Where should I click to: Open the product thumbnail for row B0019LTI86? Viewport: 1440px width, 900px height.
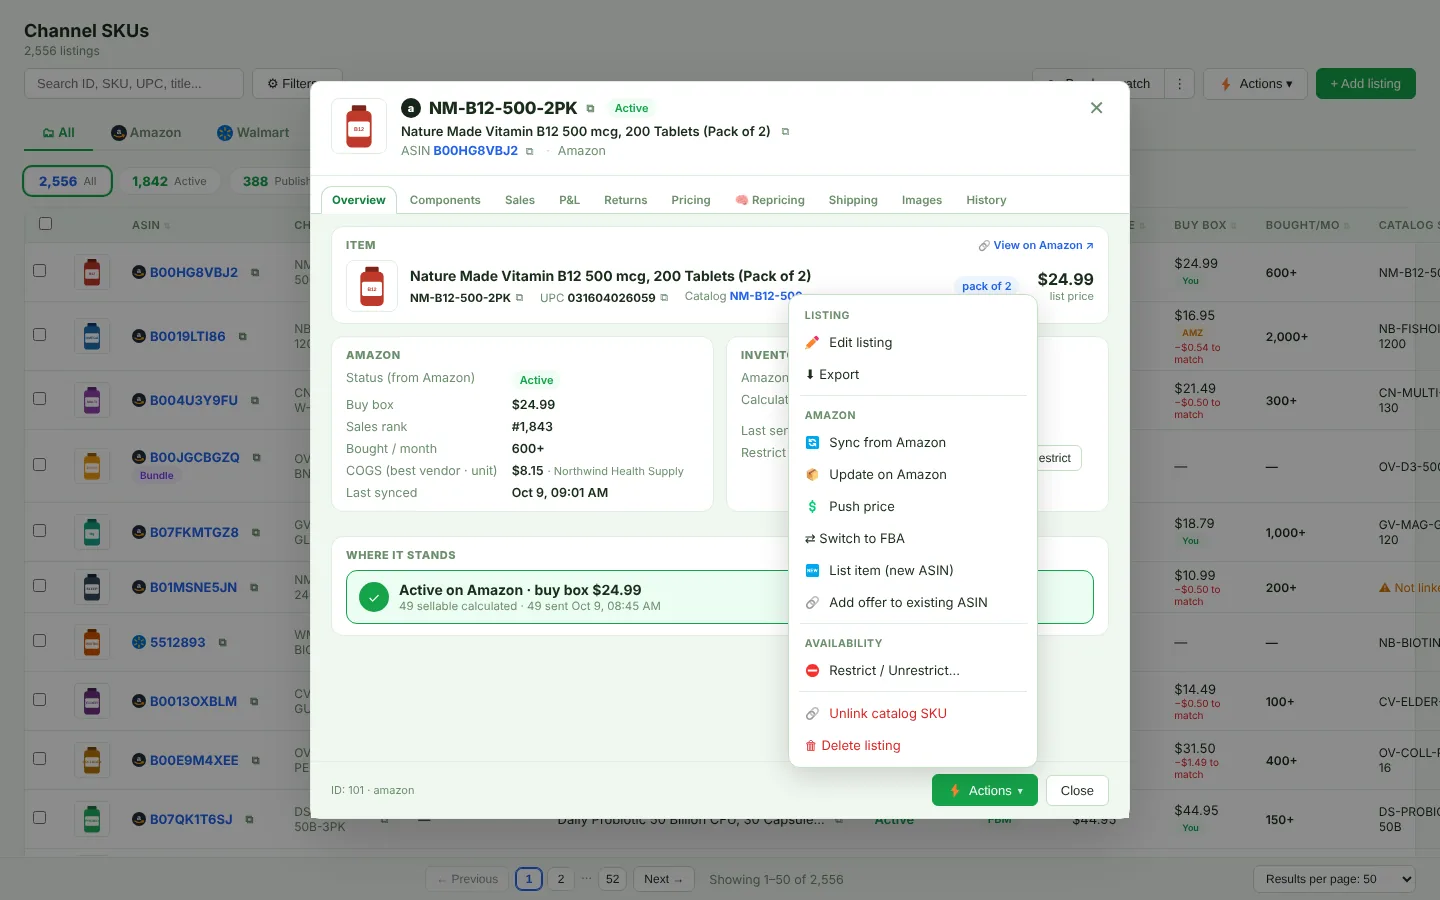pyautogui.click(x=92, y=337)
